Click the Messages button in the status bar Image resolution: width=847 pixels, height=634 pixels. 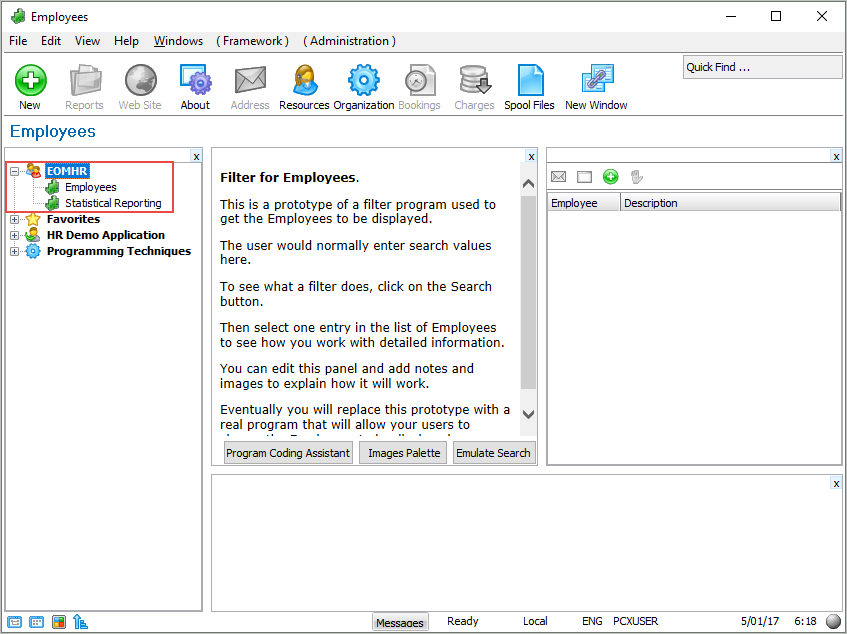(x=400, y=622)
